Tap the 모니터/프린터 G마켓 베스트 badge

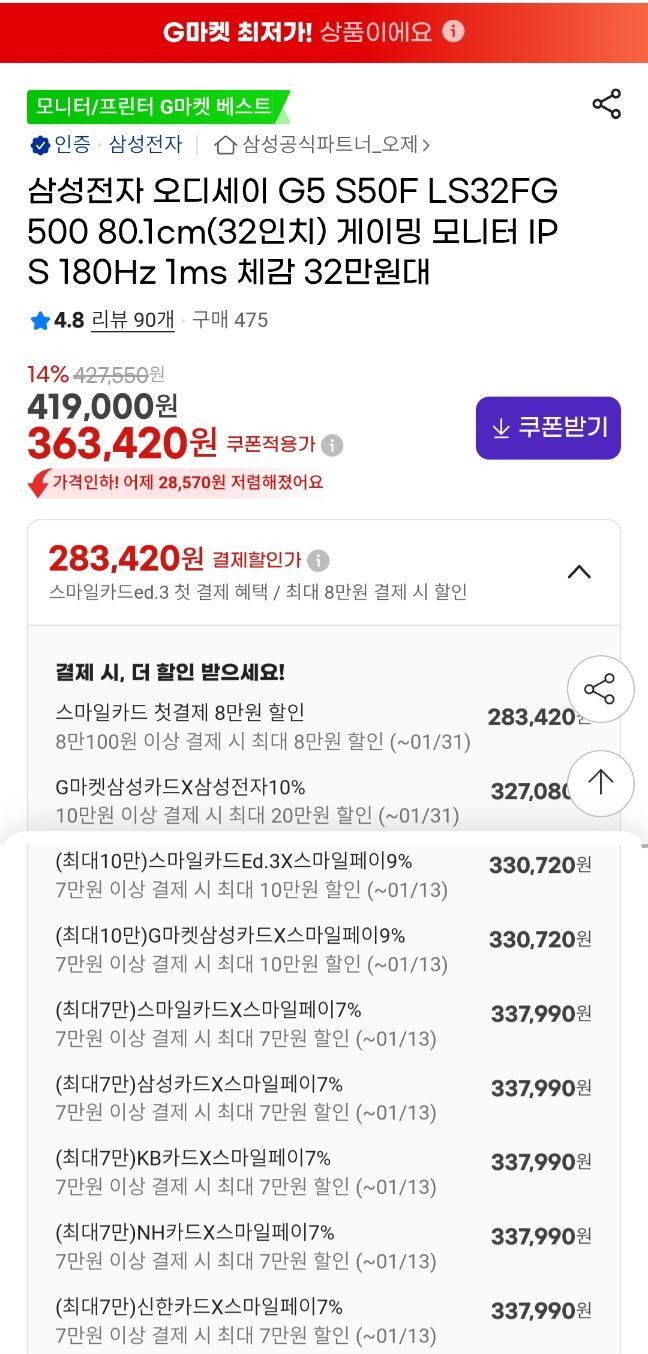tap(155, 106)
